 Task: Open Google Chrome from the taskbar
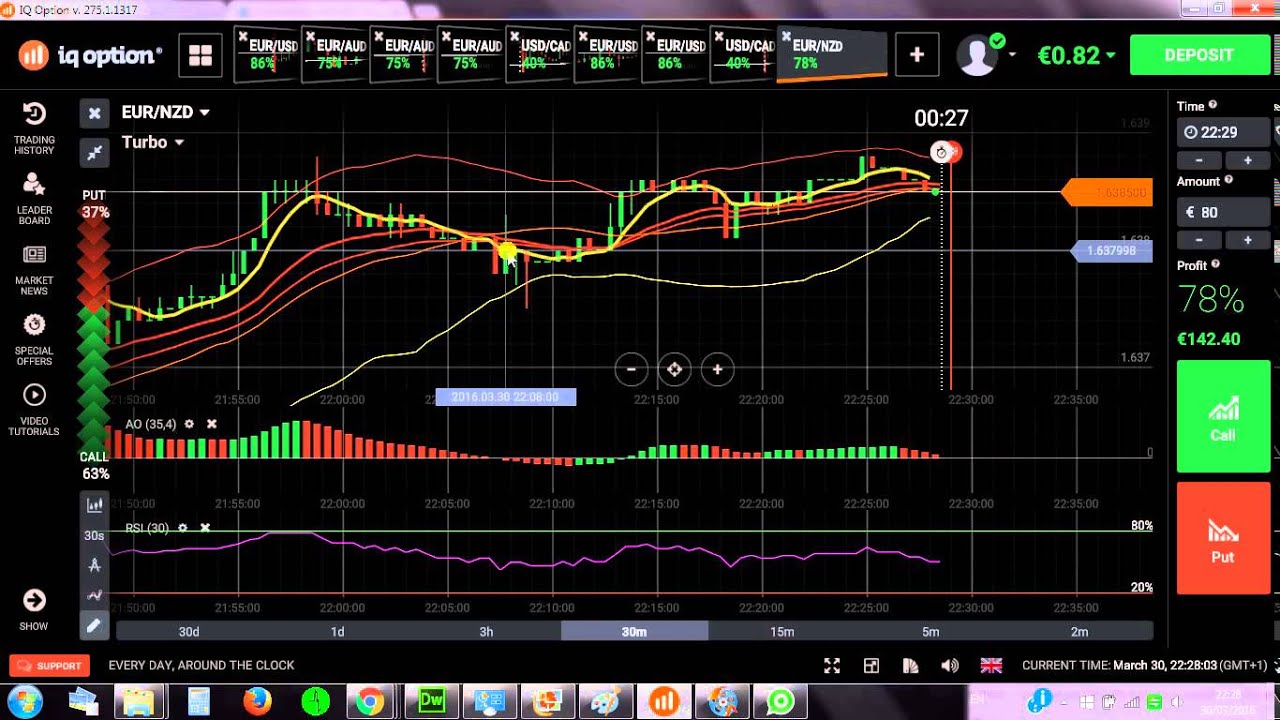click(x=370, y=701)
